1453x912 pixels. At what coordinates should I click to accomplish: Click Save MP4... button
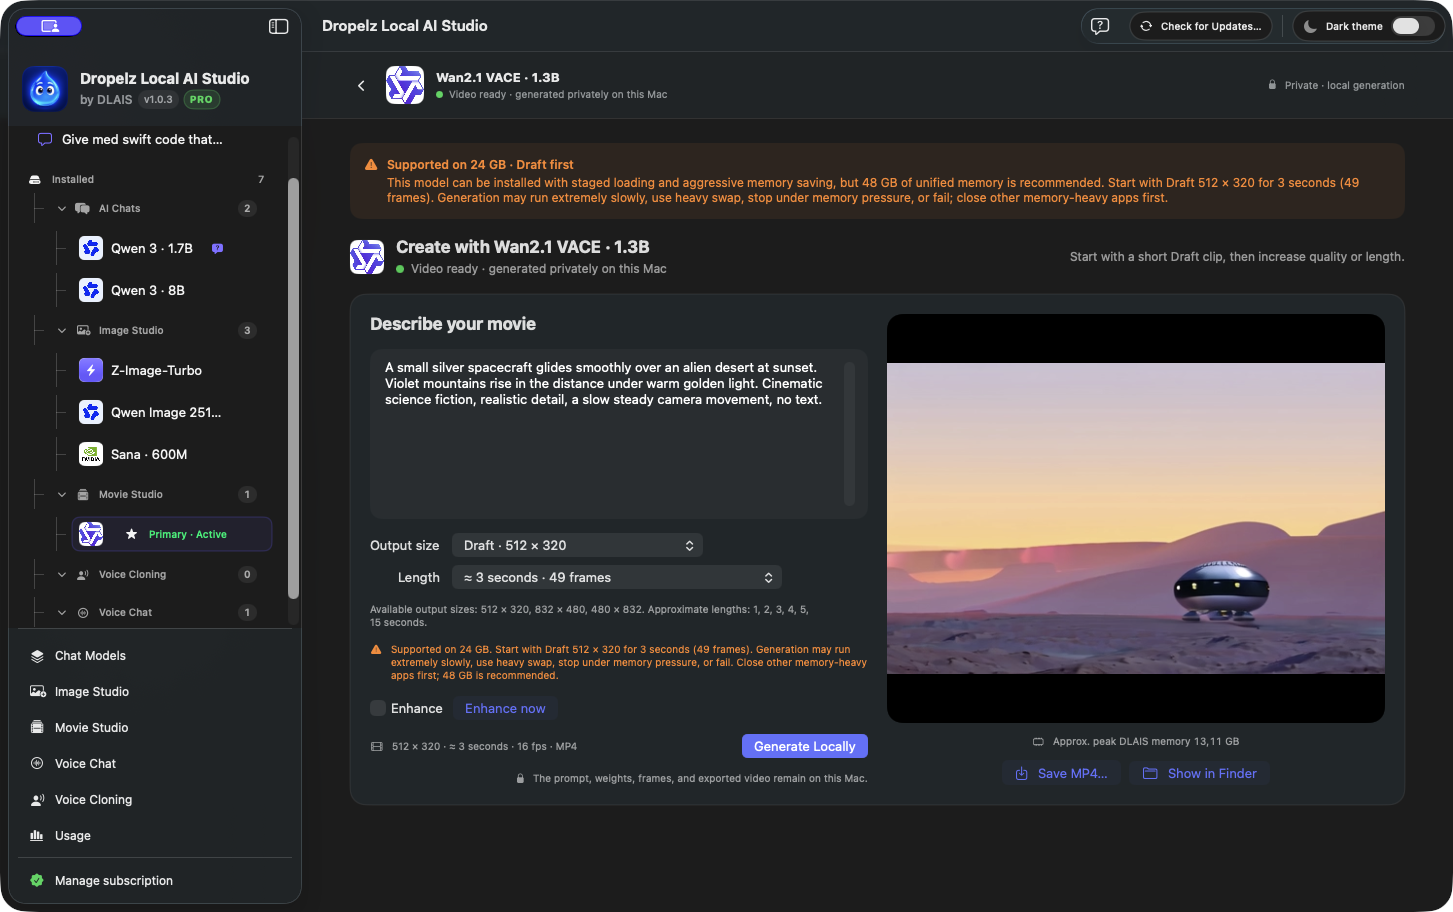[1061, 773]
